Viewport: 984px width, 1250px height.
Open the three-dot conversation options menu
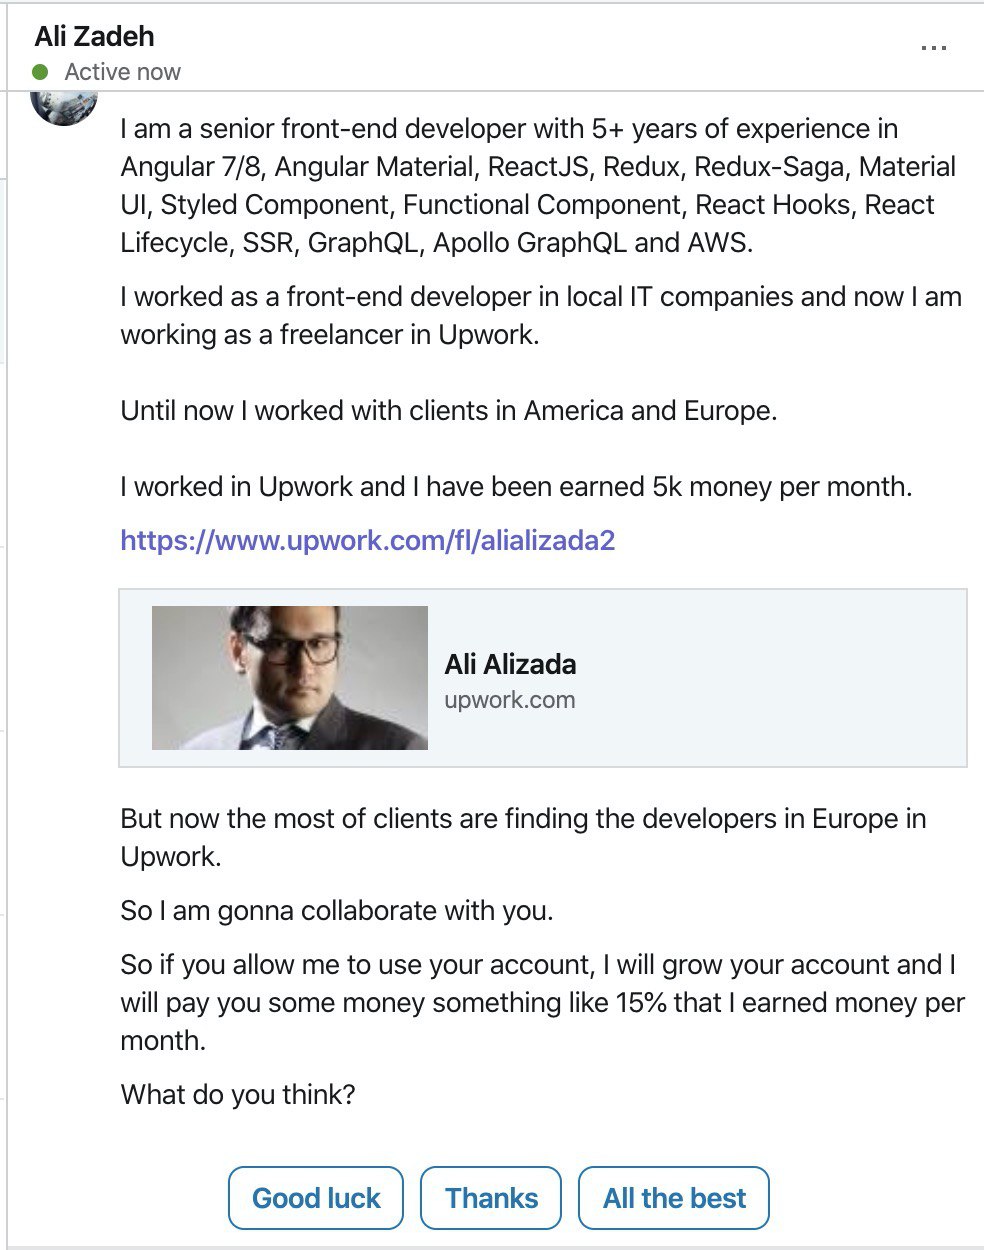click(933, 47)
